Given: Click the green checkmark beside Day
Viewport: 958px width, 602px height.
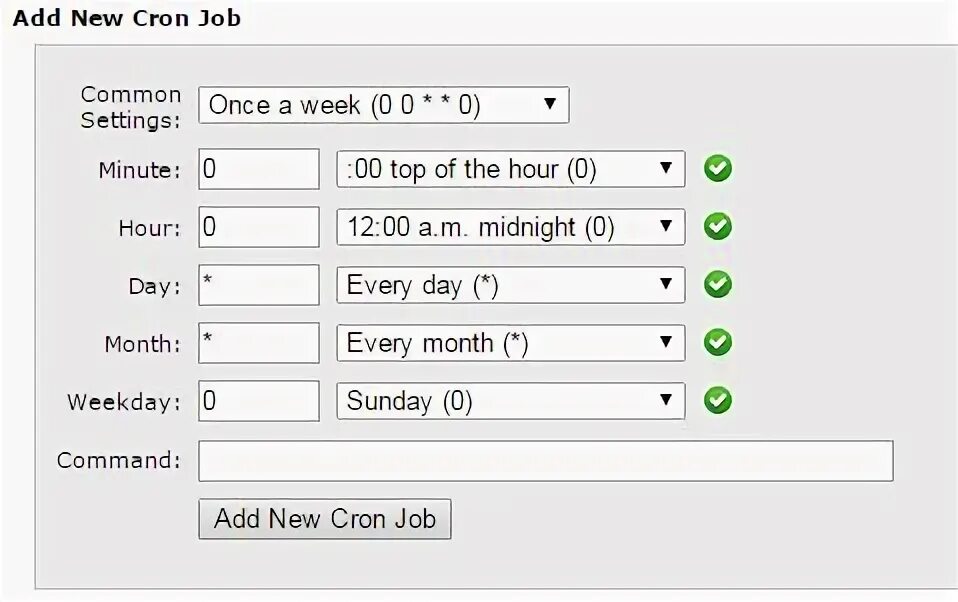Looking at the screenshot, I should point(717,285).
